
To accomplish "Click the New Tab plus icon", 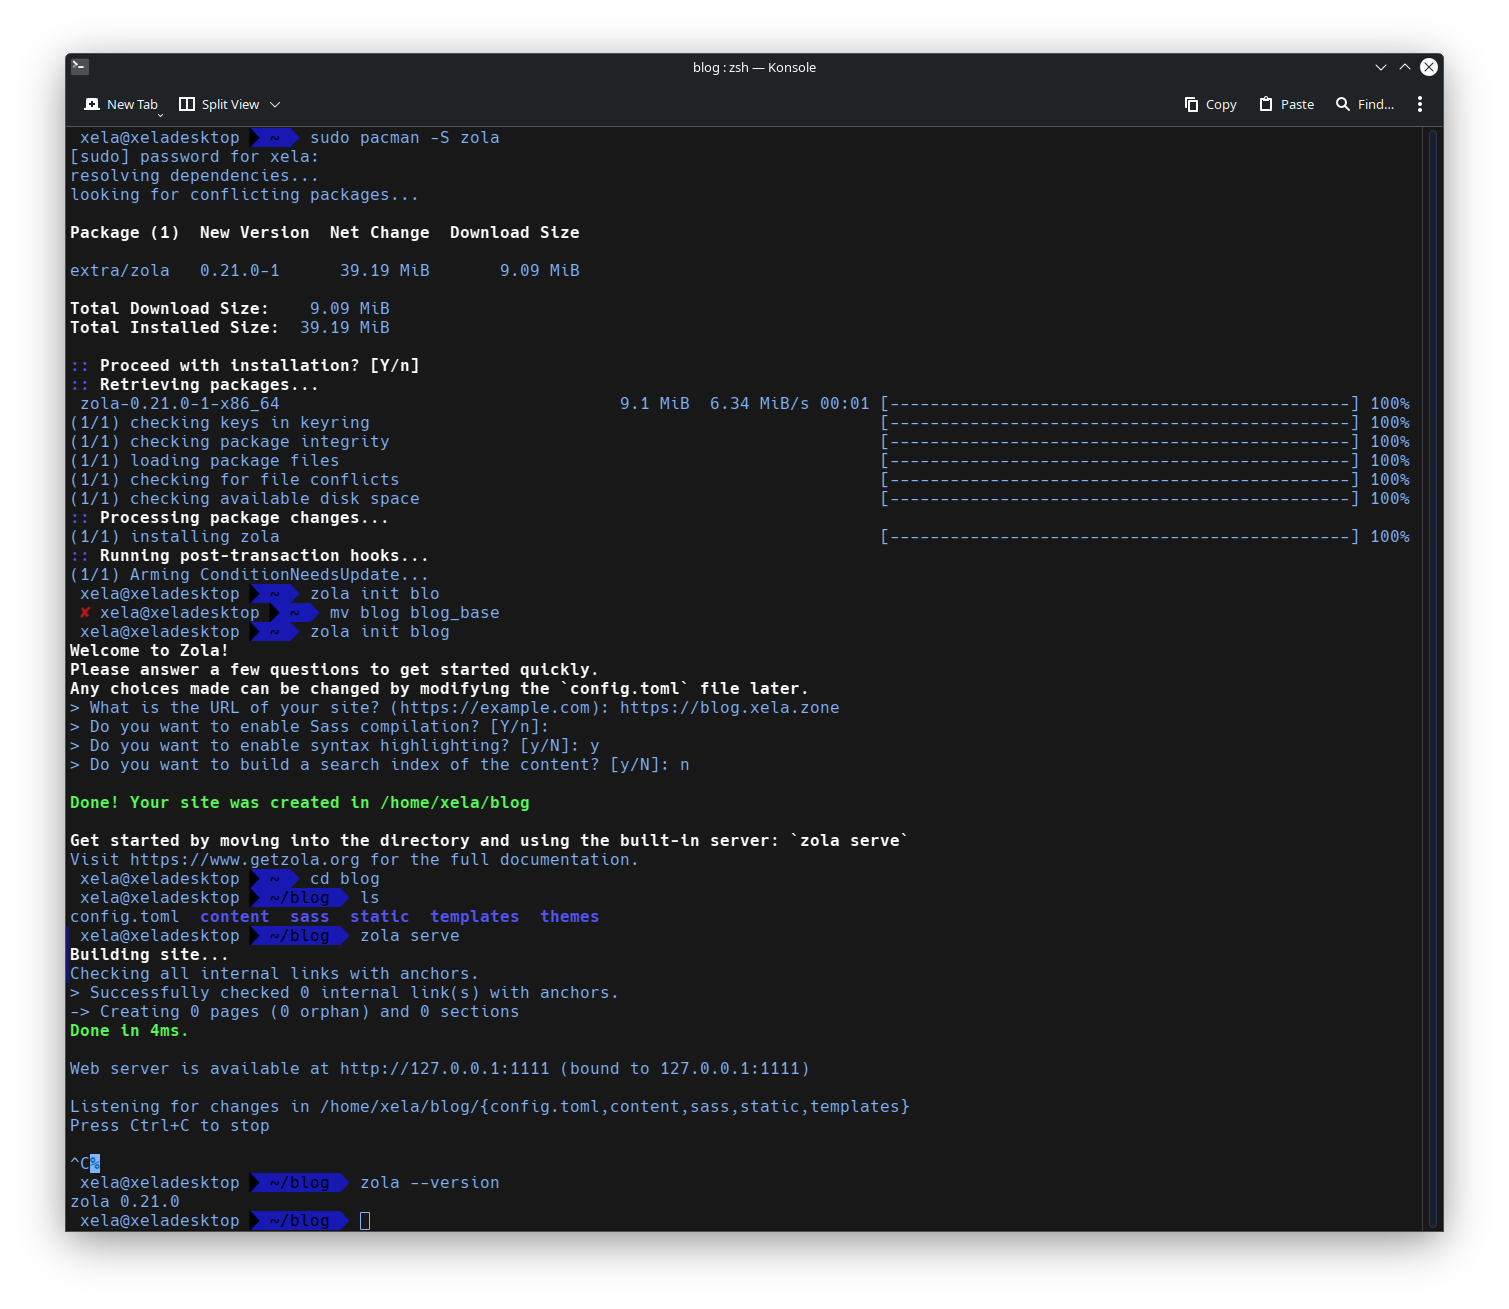I will coord(94,103).
